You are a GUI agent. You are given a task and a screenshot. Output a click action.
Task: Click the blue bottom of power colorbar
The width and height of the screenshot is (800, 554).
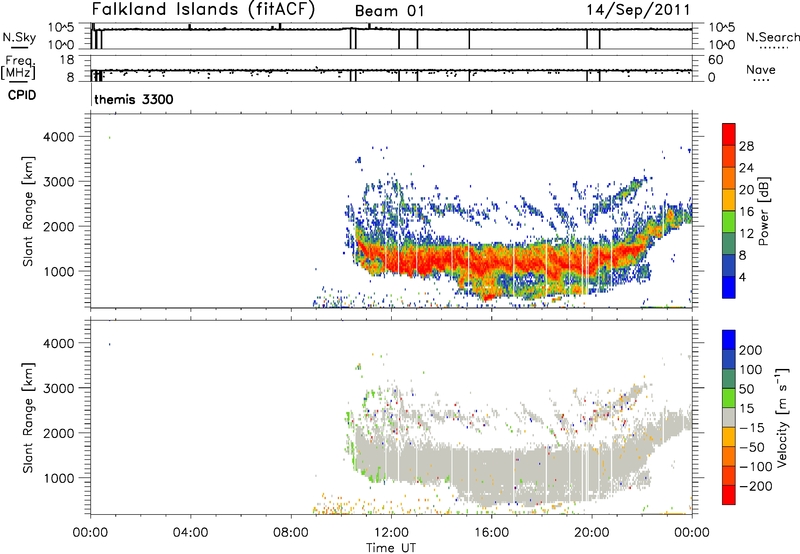[x=729, y=287]
